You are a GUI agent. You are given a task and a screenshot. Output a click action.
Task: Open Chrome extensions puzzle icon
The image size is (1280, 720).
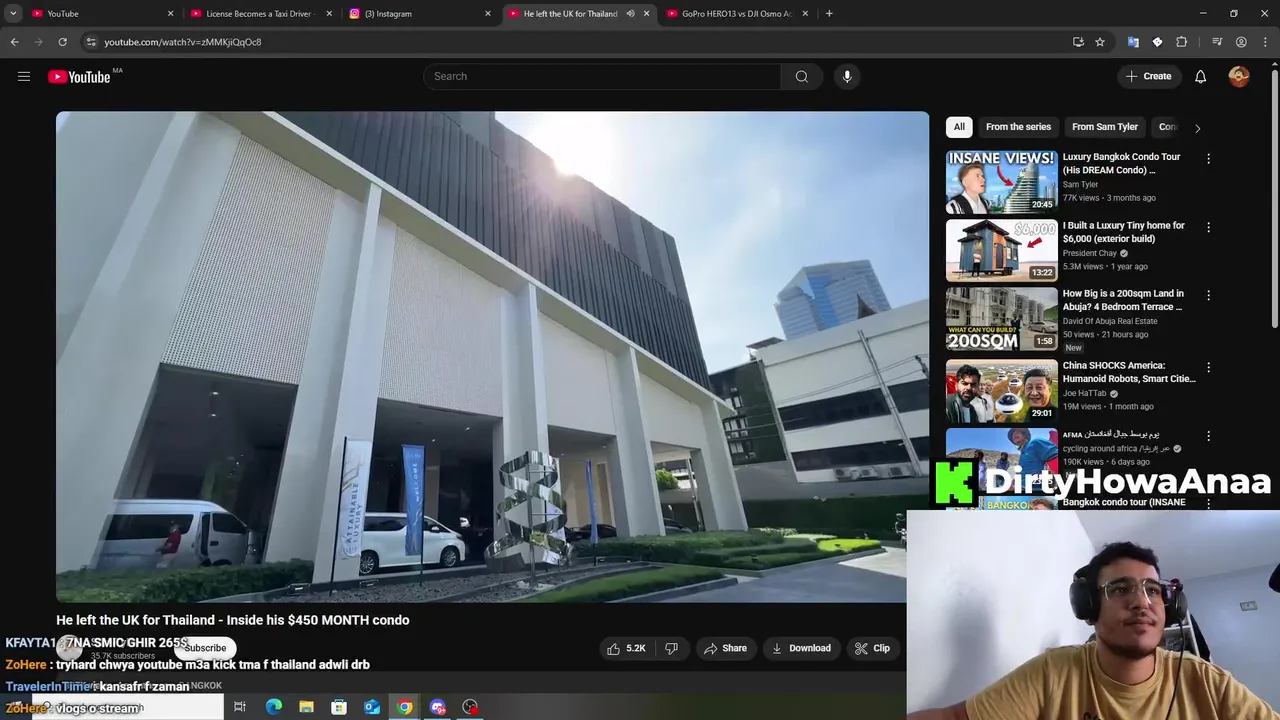tap(1182, 42)
